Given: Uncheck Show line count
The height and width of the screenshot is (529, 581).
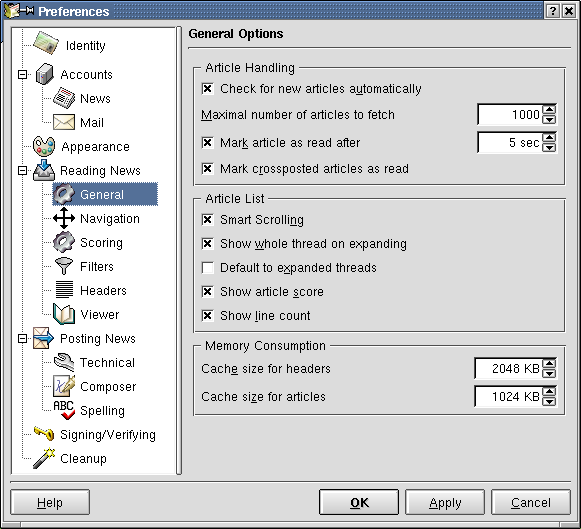Looking at the screenshot, I should pyautogui.click(x=208, y=316).
